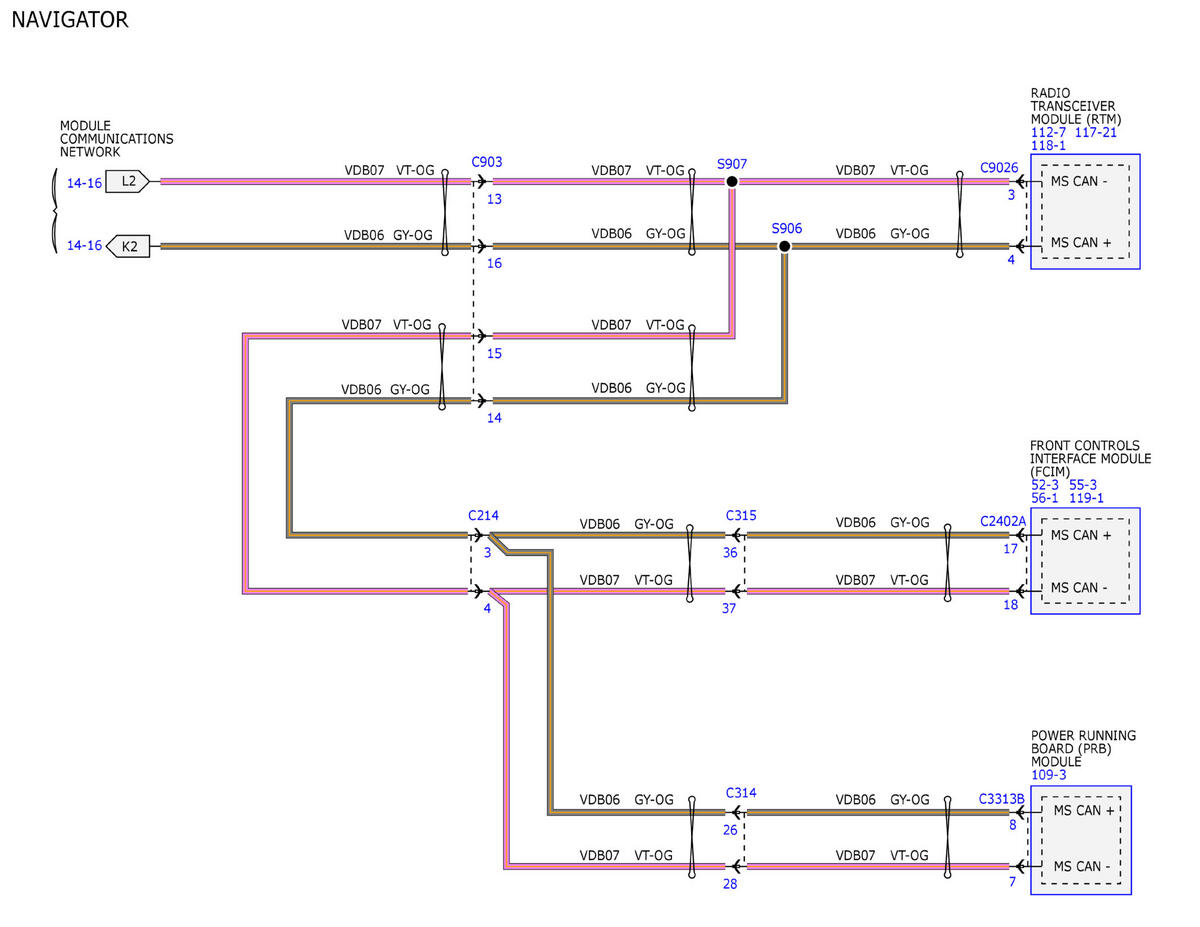The image size is (1200, 927).
Task: Click the S907 splice dot
Action: 732,182
